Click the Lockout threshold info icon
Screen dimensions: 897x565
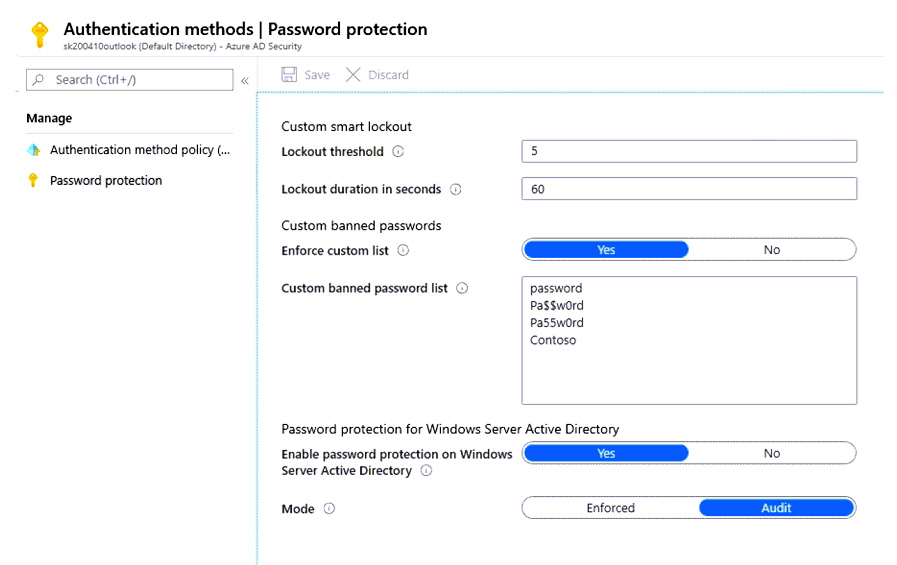point(398,152)
